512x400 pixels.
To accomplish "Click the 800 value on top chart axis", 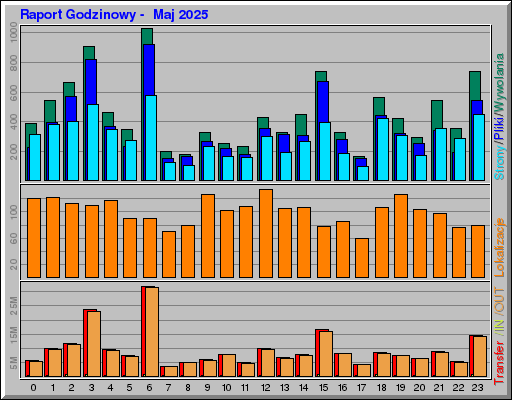I will (14, 63).
